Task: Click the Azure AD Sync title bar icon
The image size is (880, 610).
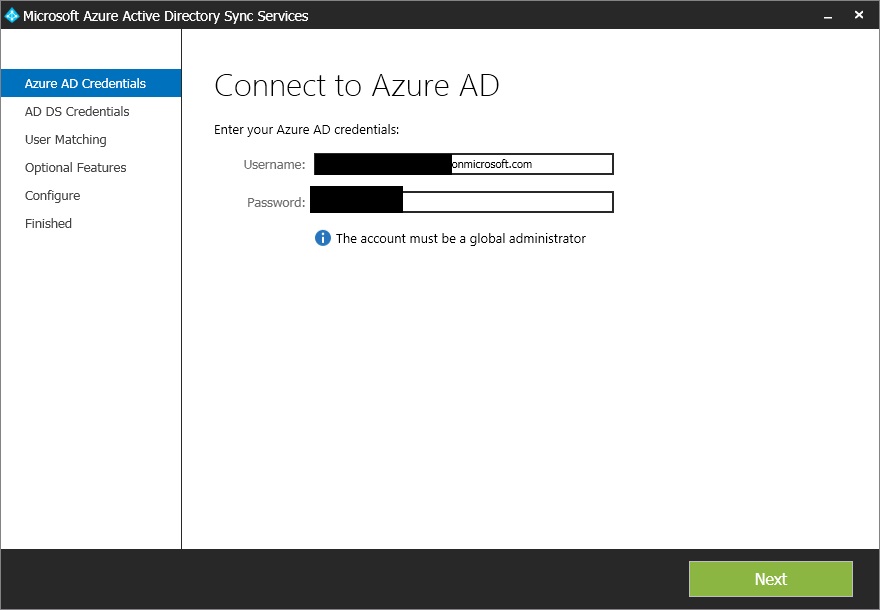Action: pos(12,15)
